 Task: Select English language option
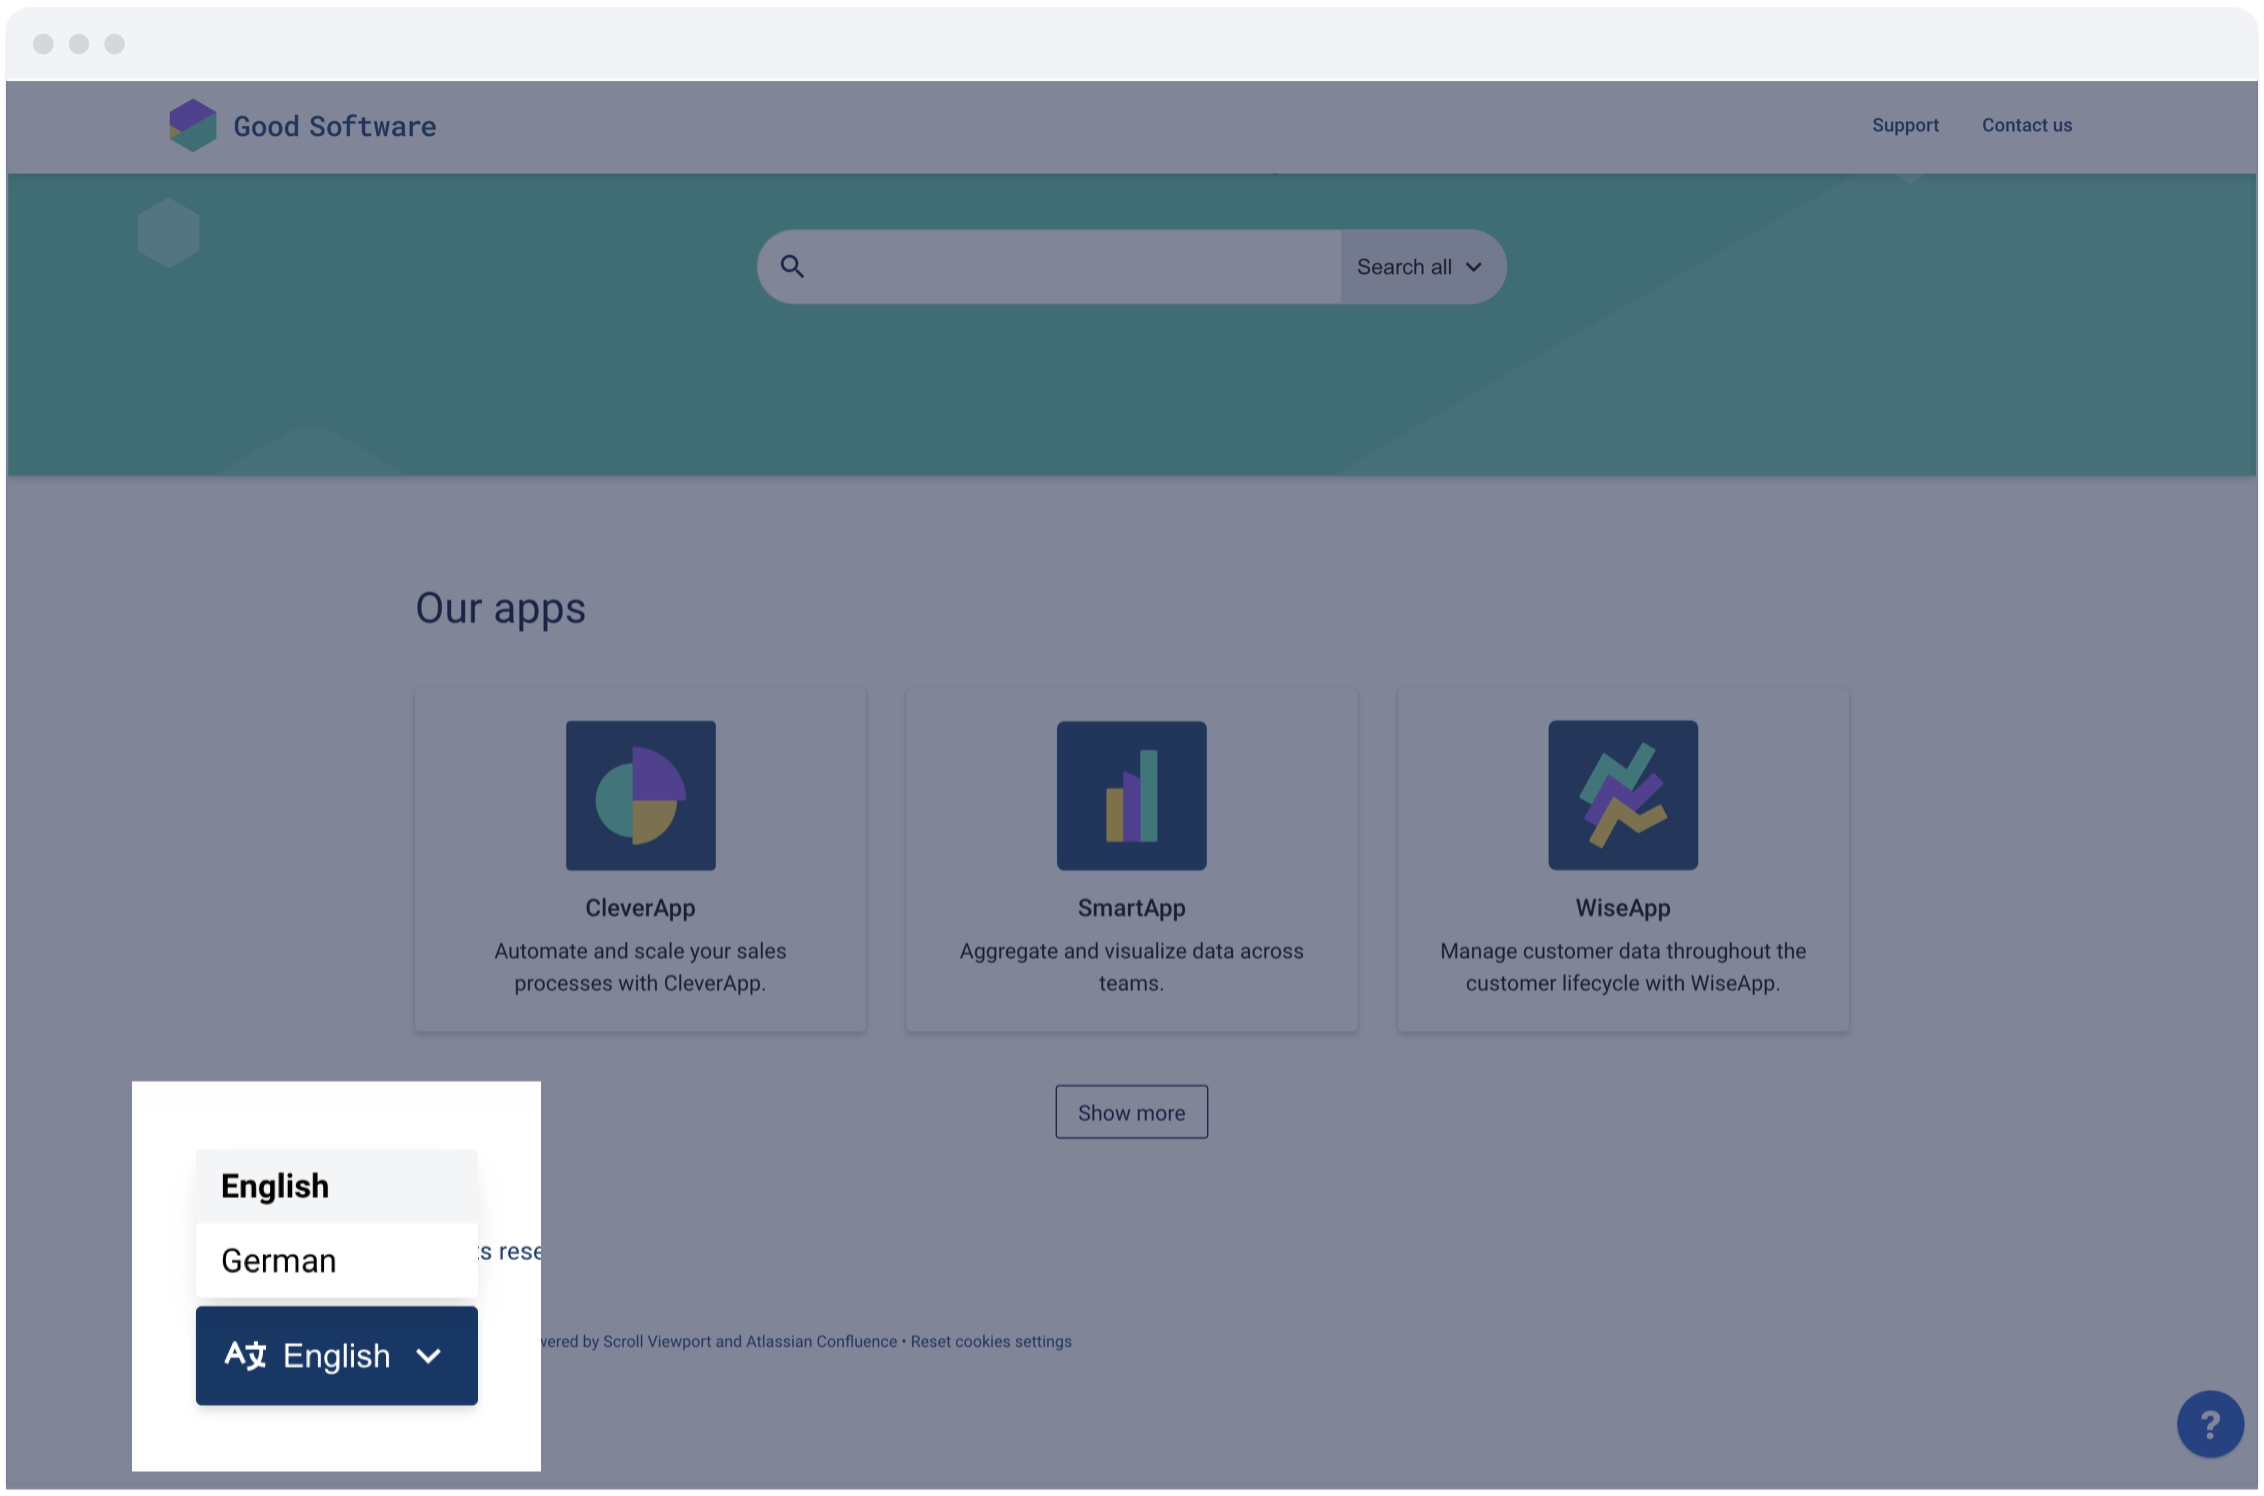[x=334, y=1185]
